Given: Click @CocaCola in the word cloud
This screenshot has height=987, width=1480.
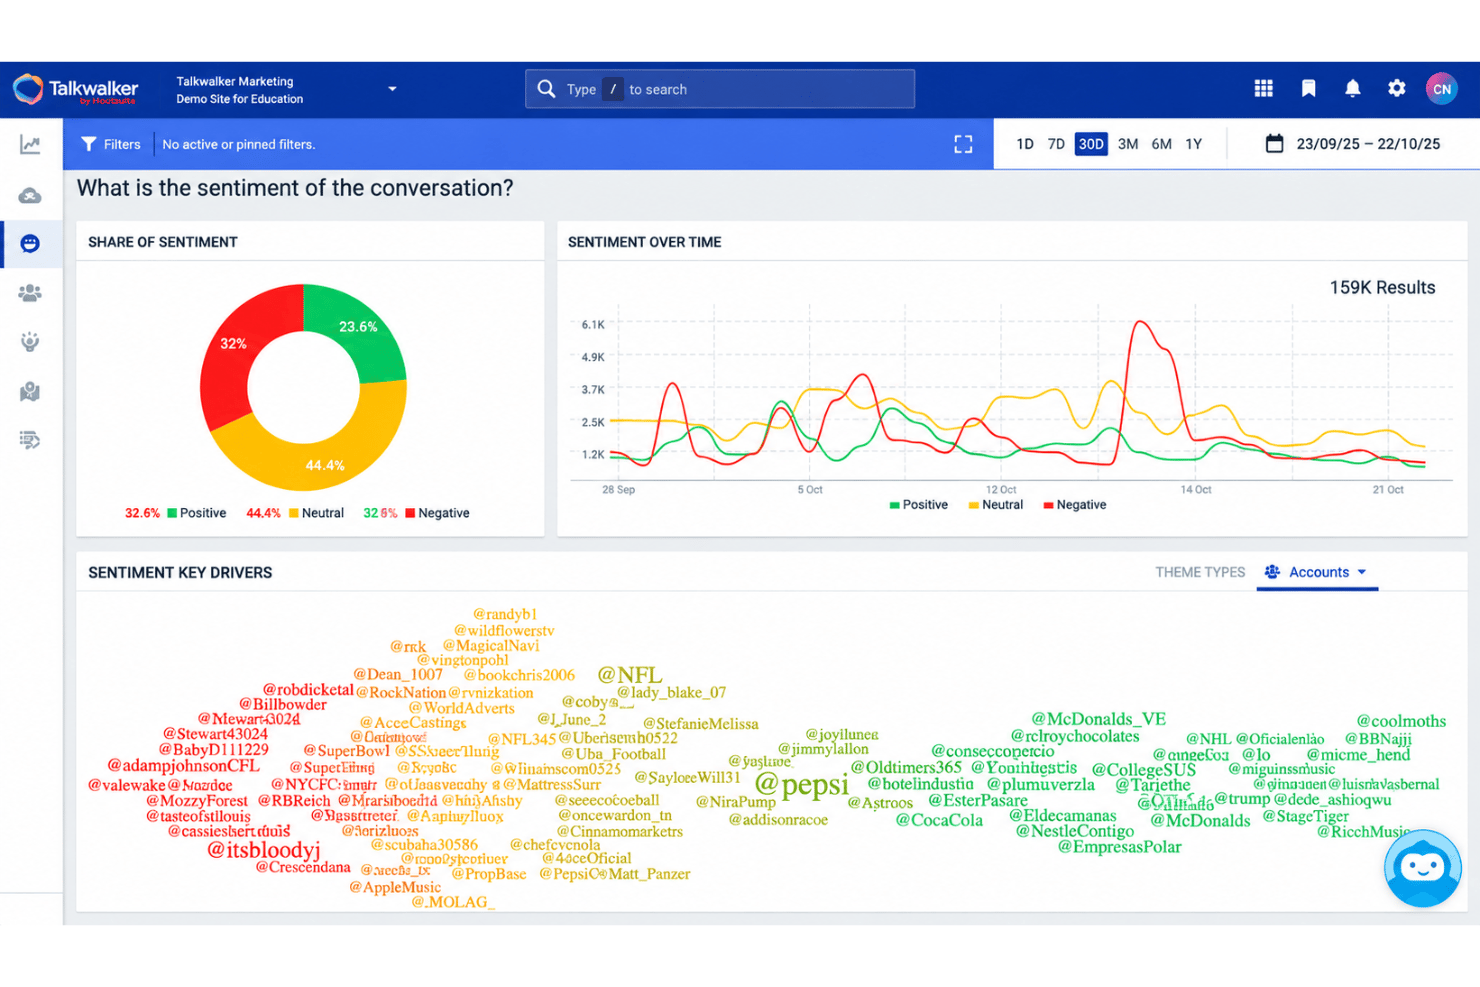Looking at the screenshot, I should [x=939, y=820].
